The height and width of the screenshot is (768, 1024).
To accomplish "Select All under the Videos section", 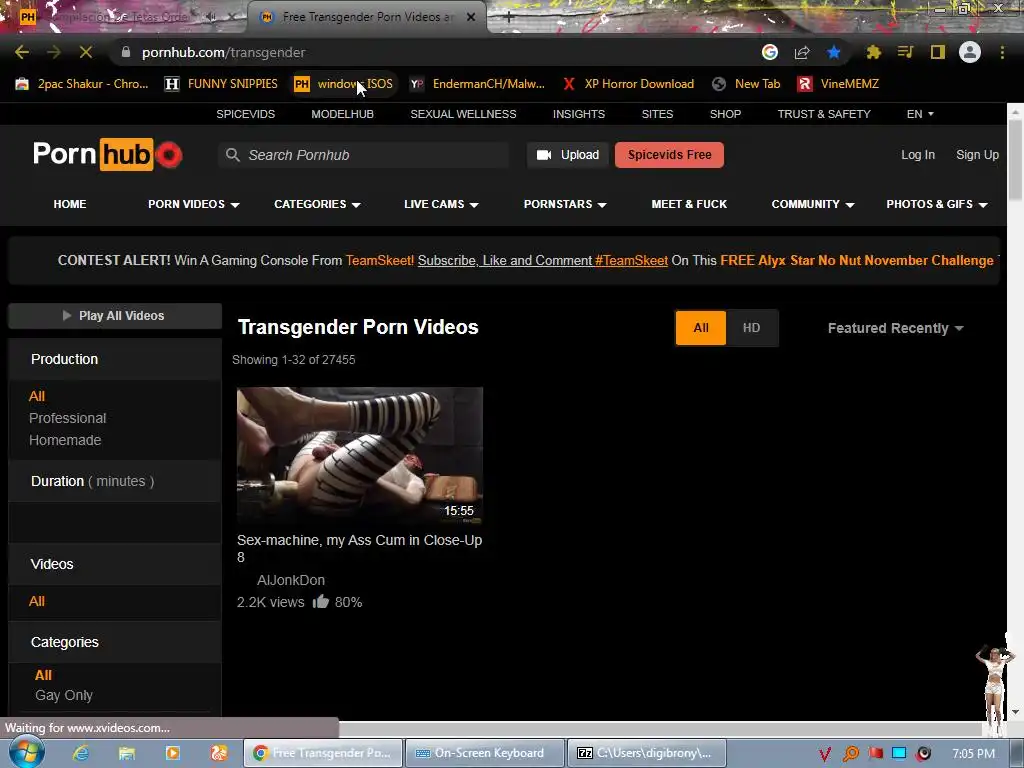I will coord(37,601).
